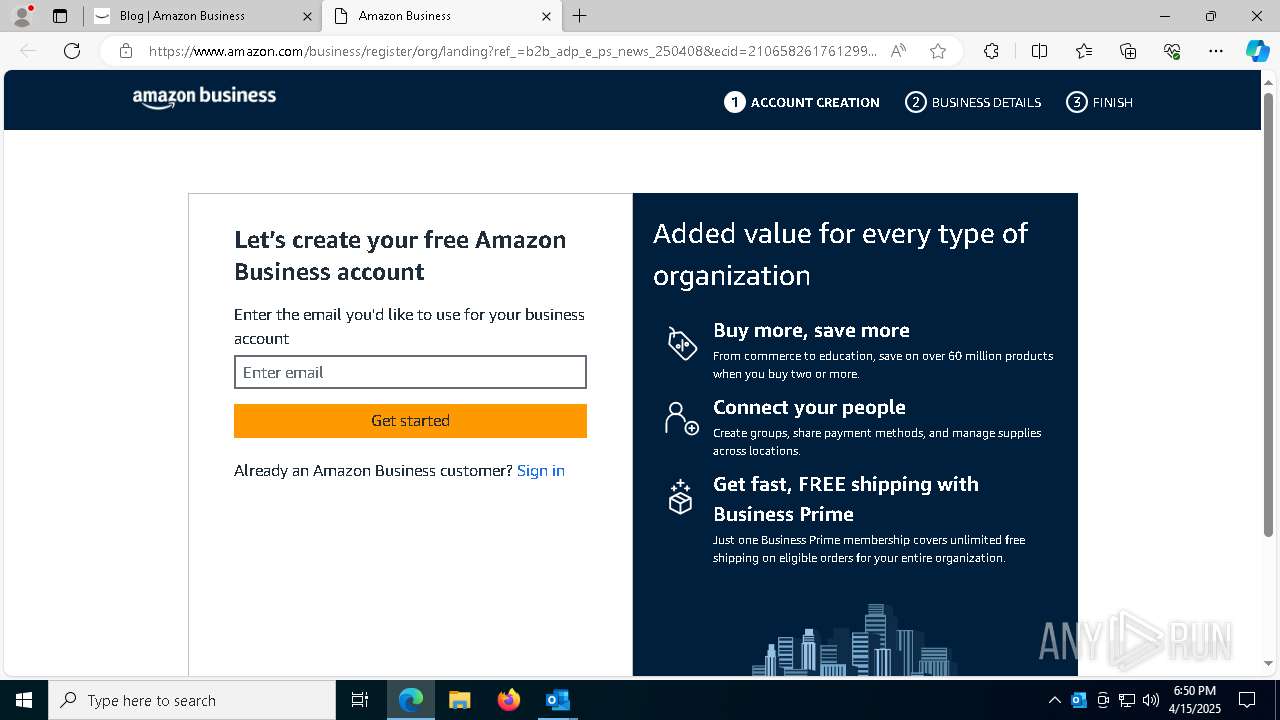This screenshot has height=720, width=1280.
Task: Open browser Extensions puzzle icon
Action: (x=991, y=51)
